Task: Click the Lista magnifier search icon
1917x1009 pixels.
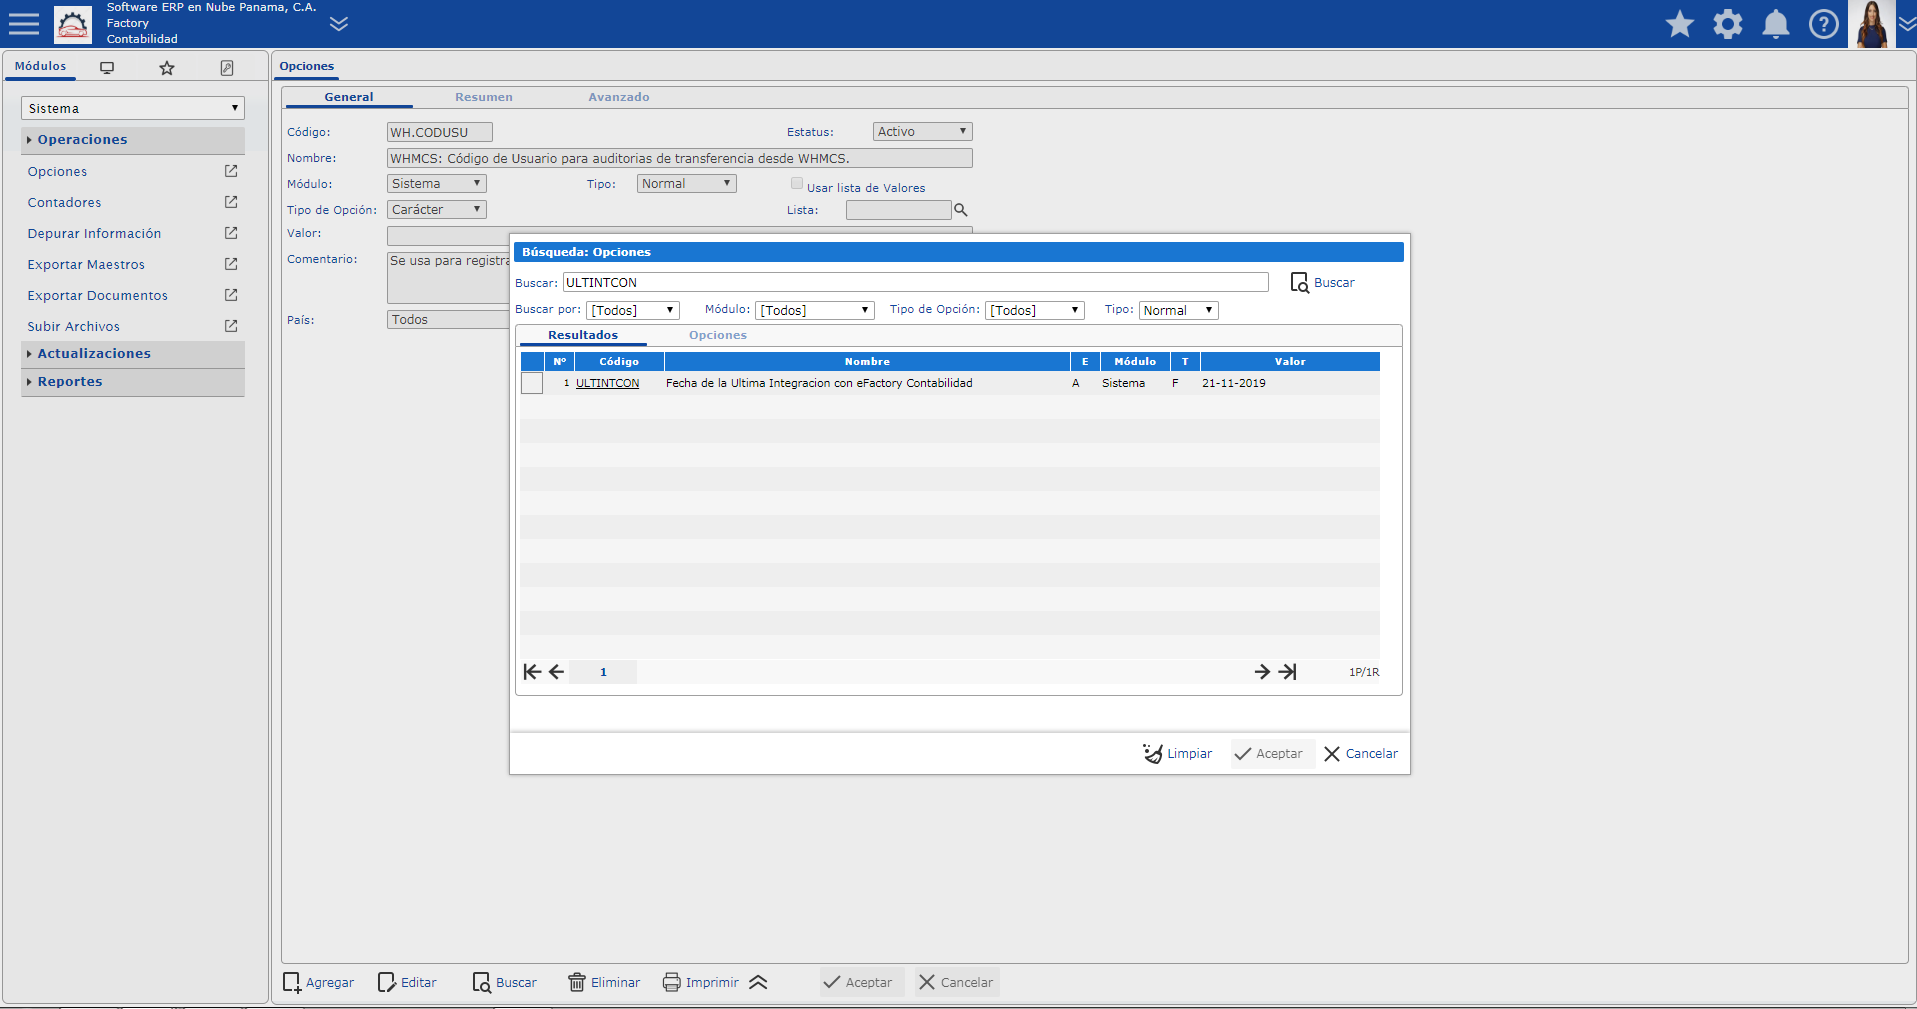Action: (x=961, y=210)
